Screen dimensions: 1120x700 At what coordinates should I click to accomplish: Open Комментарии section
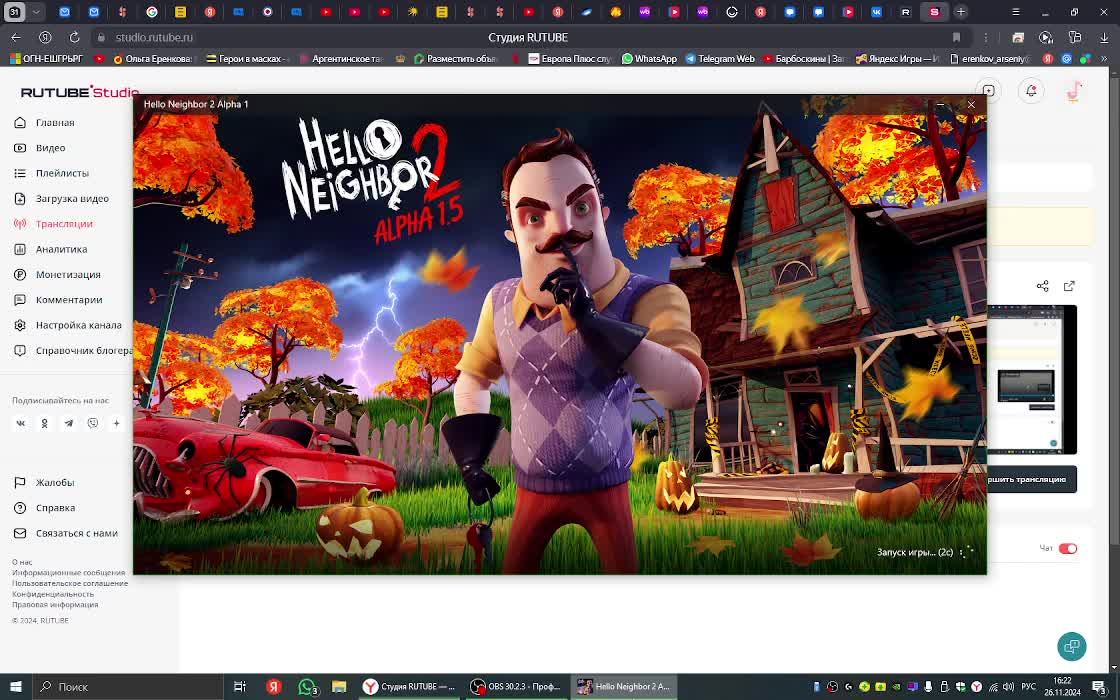69,300
